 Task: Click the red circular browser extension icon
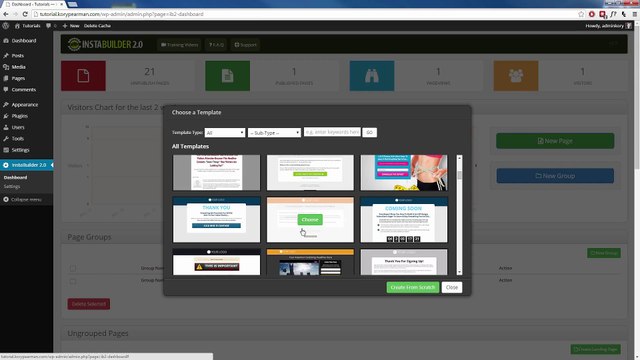pos(592,14)
